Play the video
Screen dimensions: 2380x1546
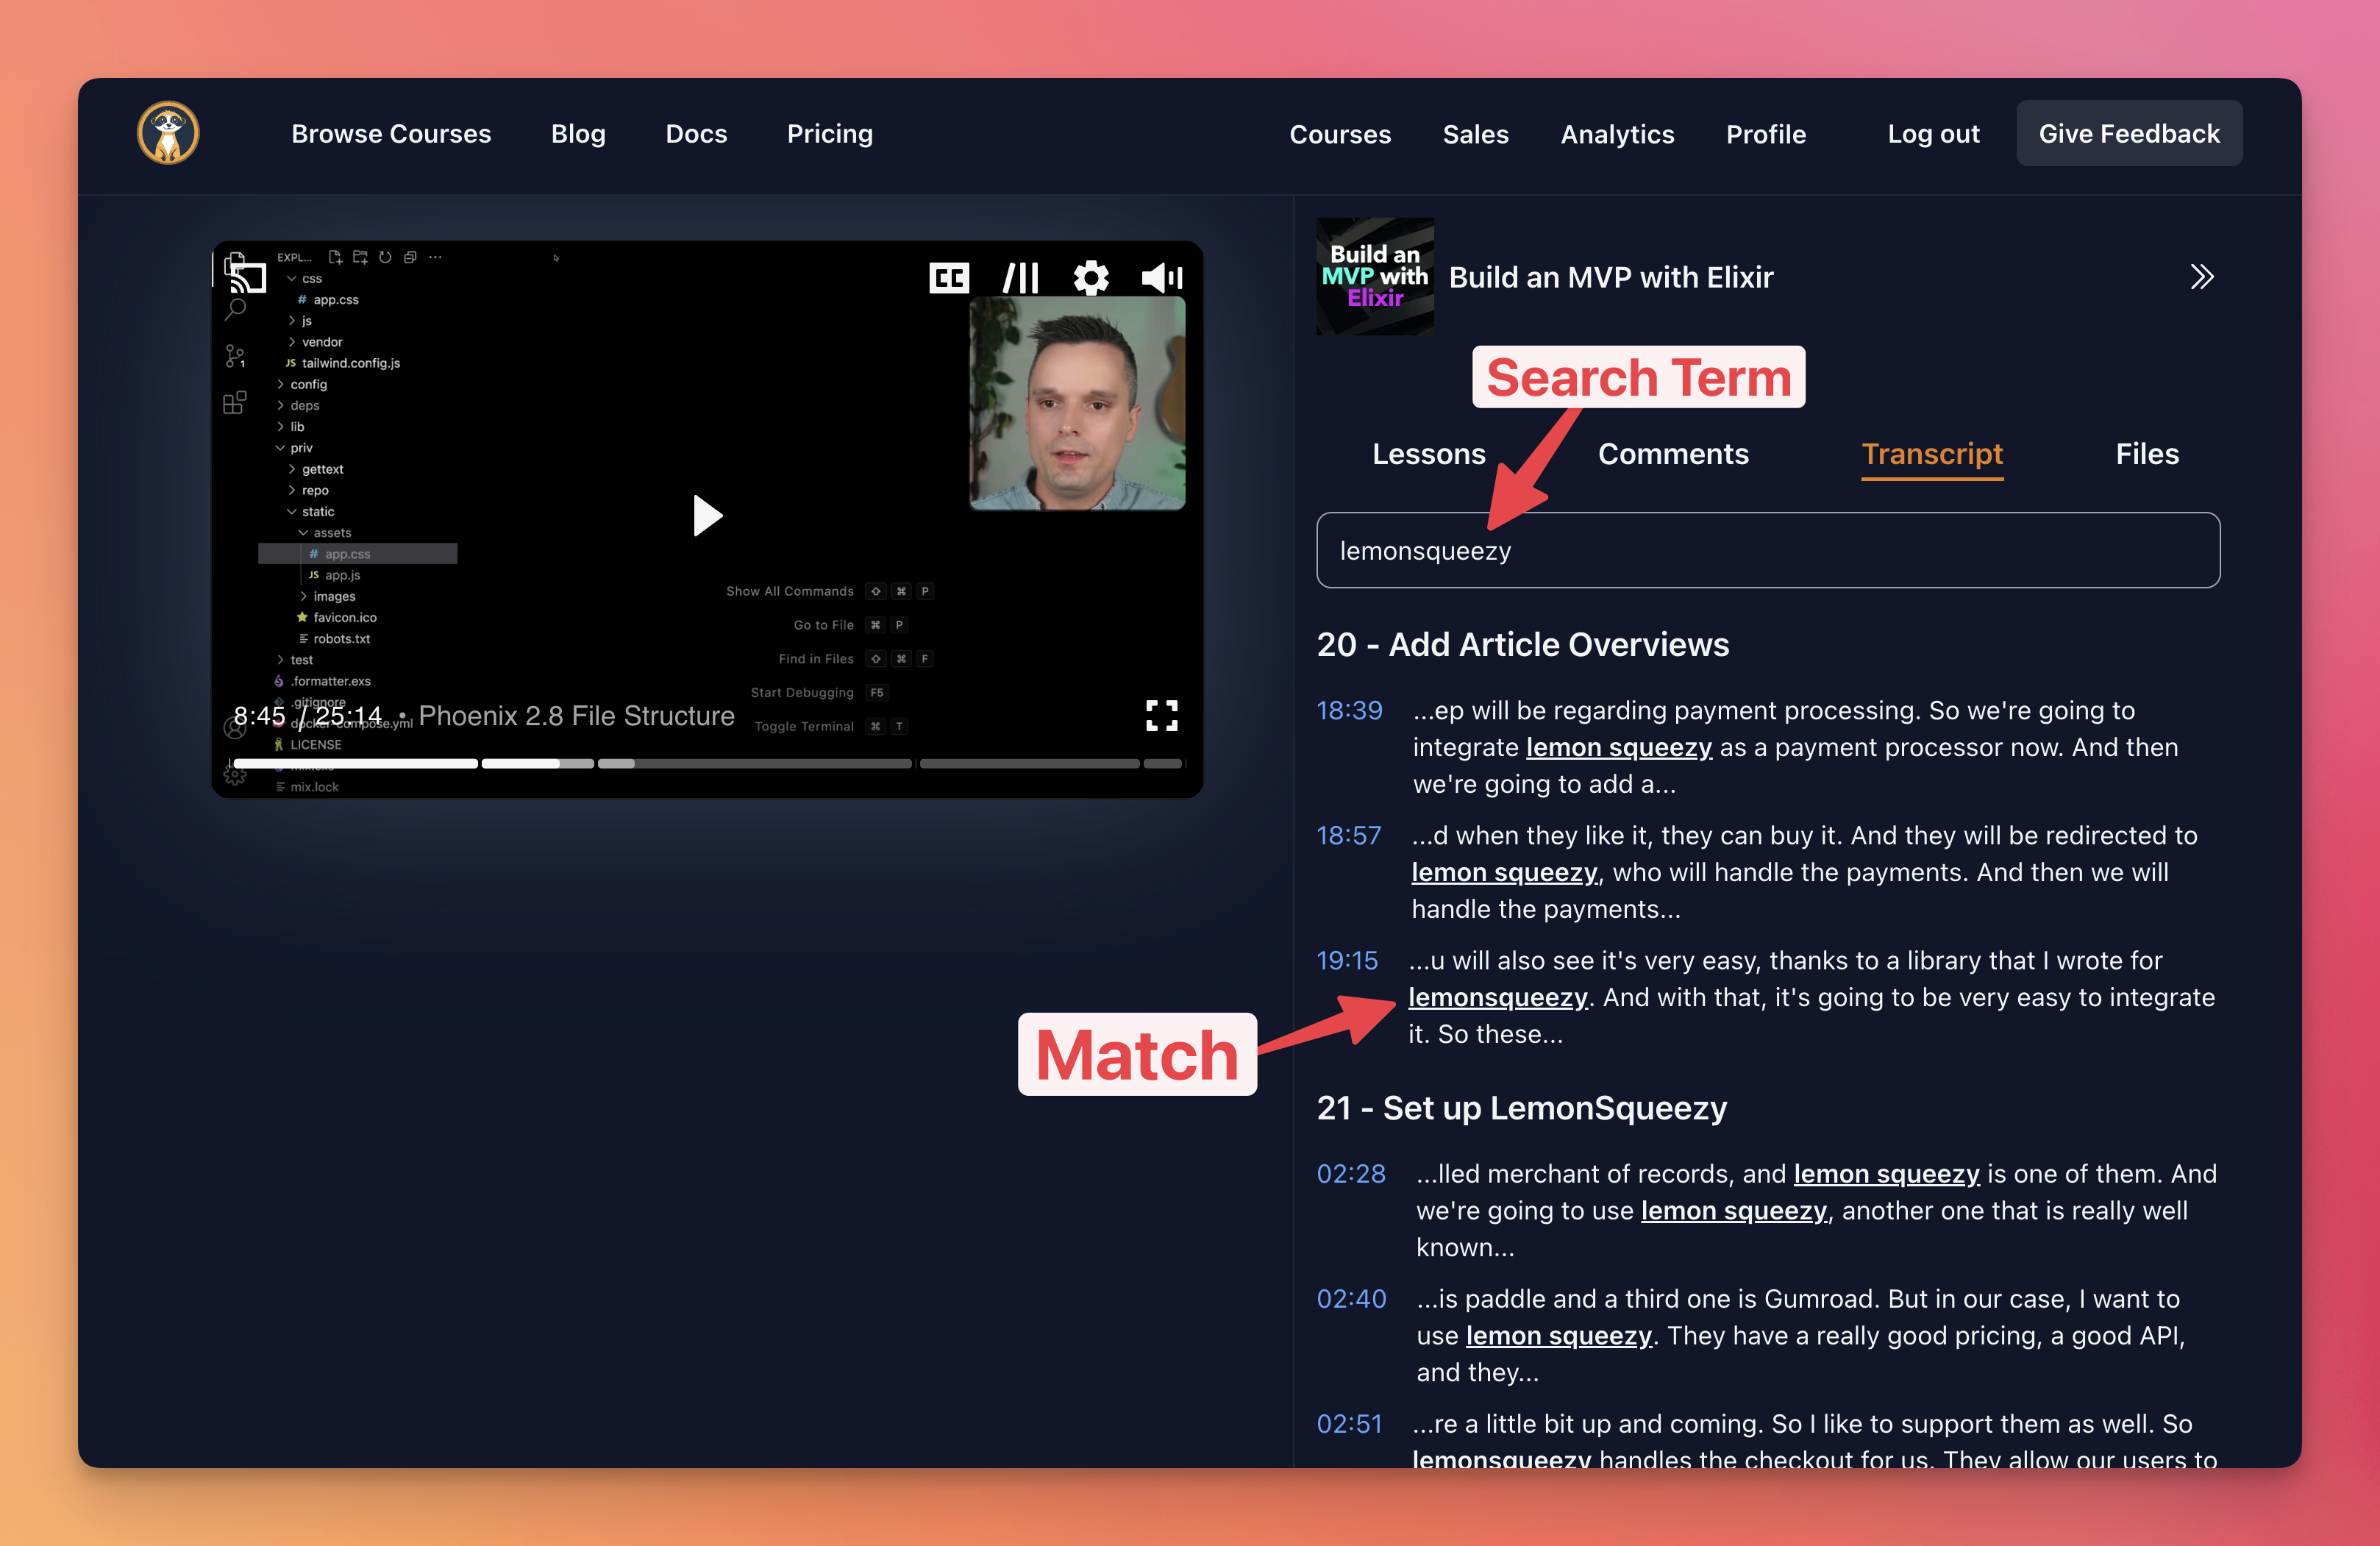(x=707, y=516)
